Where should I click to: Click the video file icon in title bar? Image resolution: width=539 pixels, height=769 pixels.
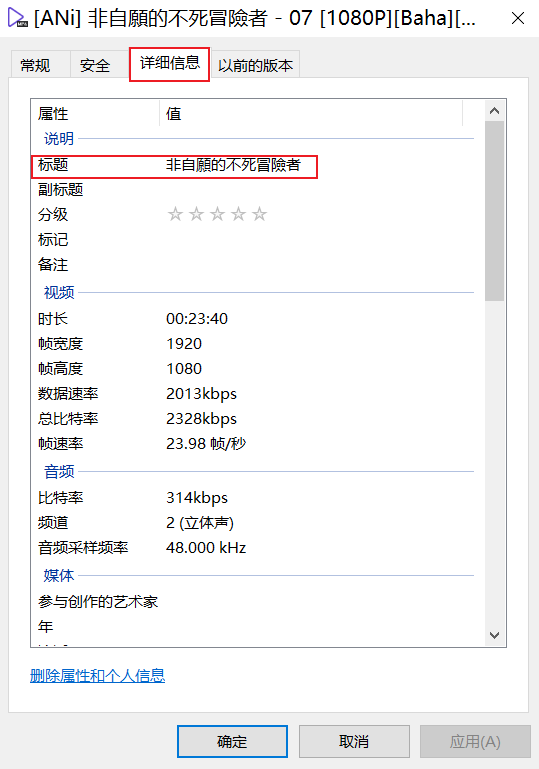pyautogui.click(x=17, y=18)
